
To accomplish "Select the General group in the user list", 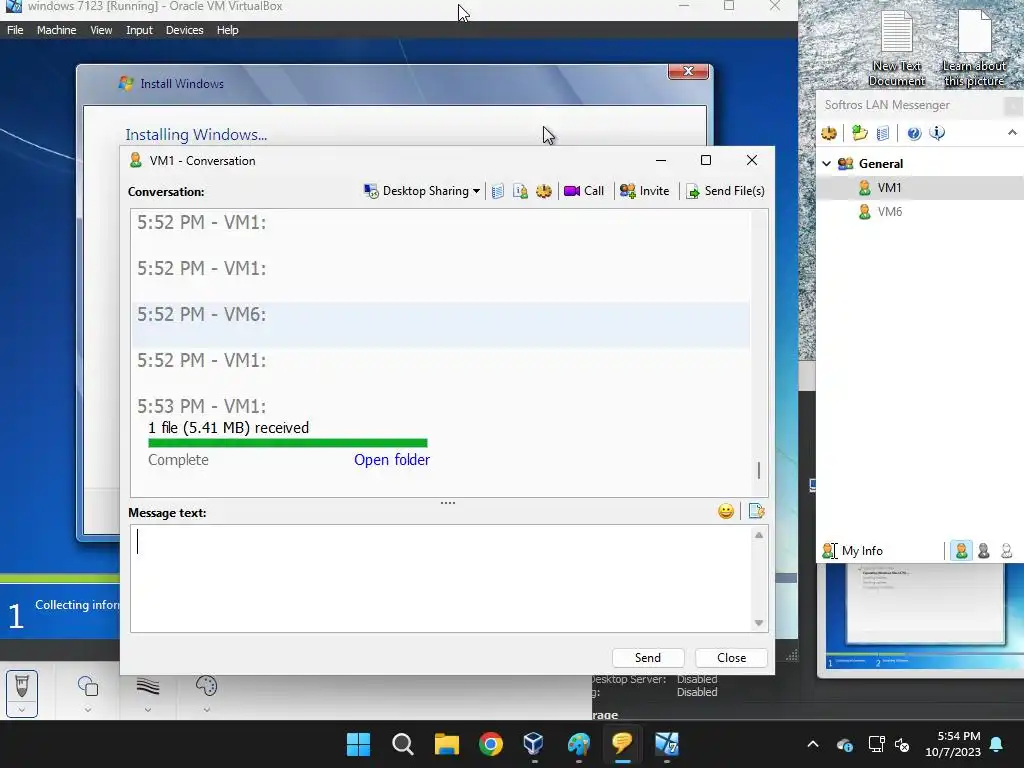I will 880,163.
